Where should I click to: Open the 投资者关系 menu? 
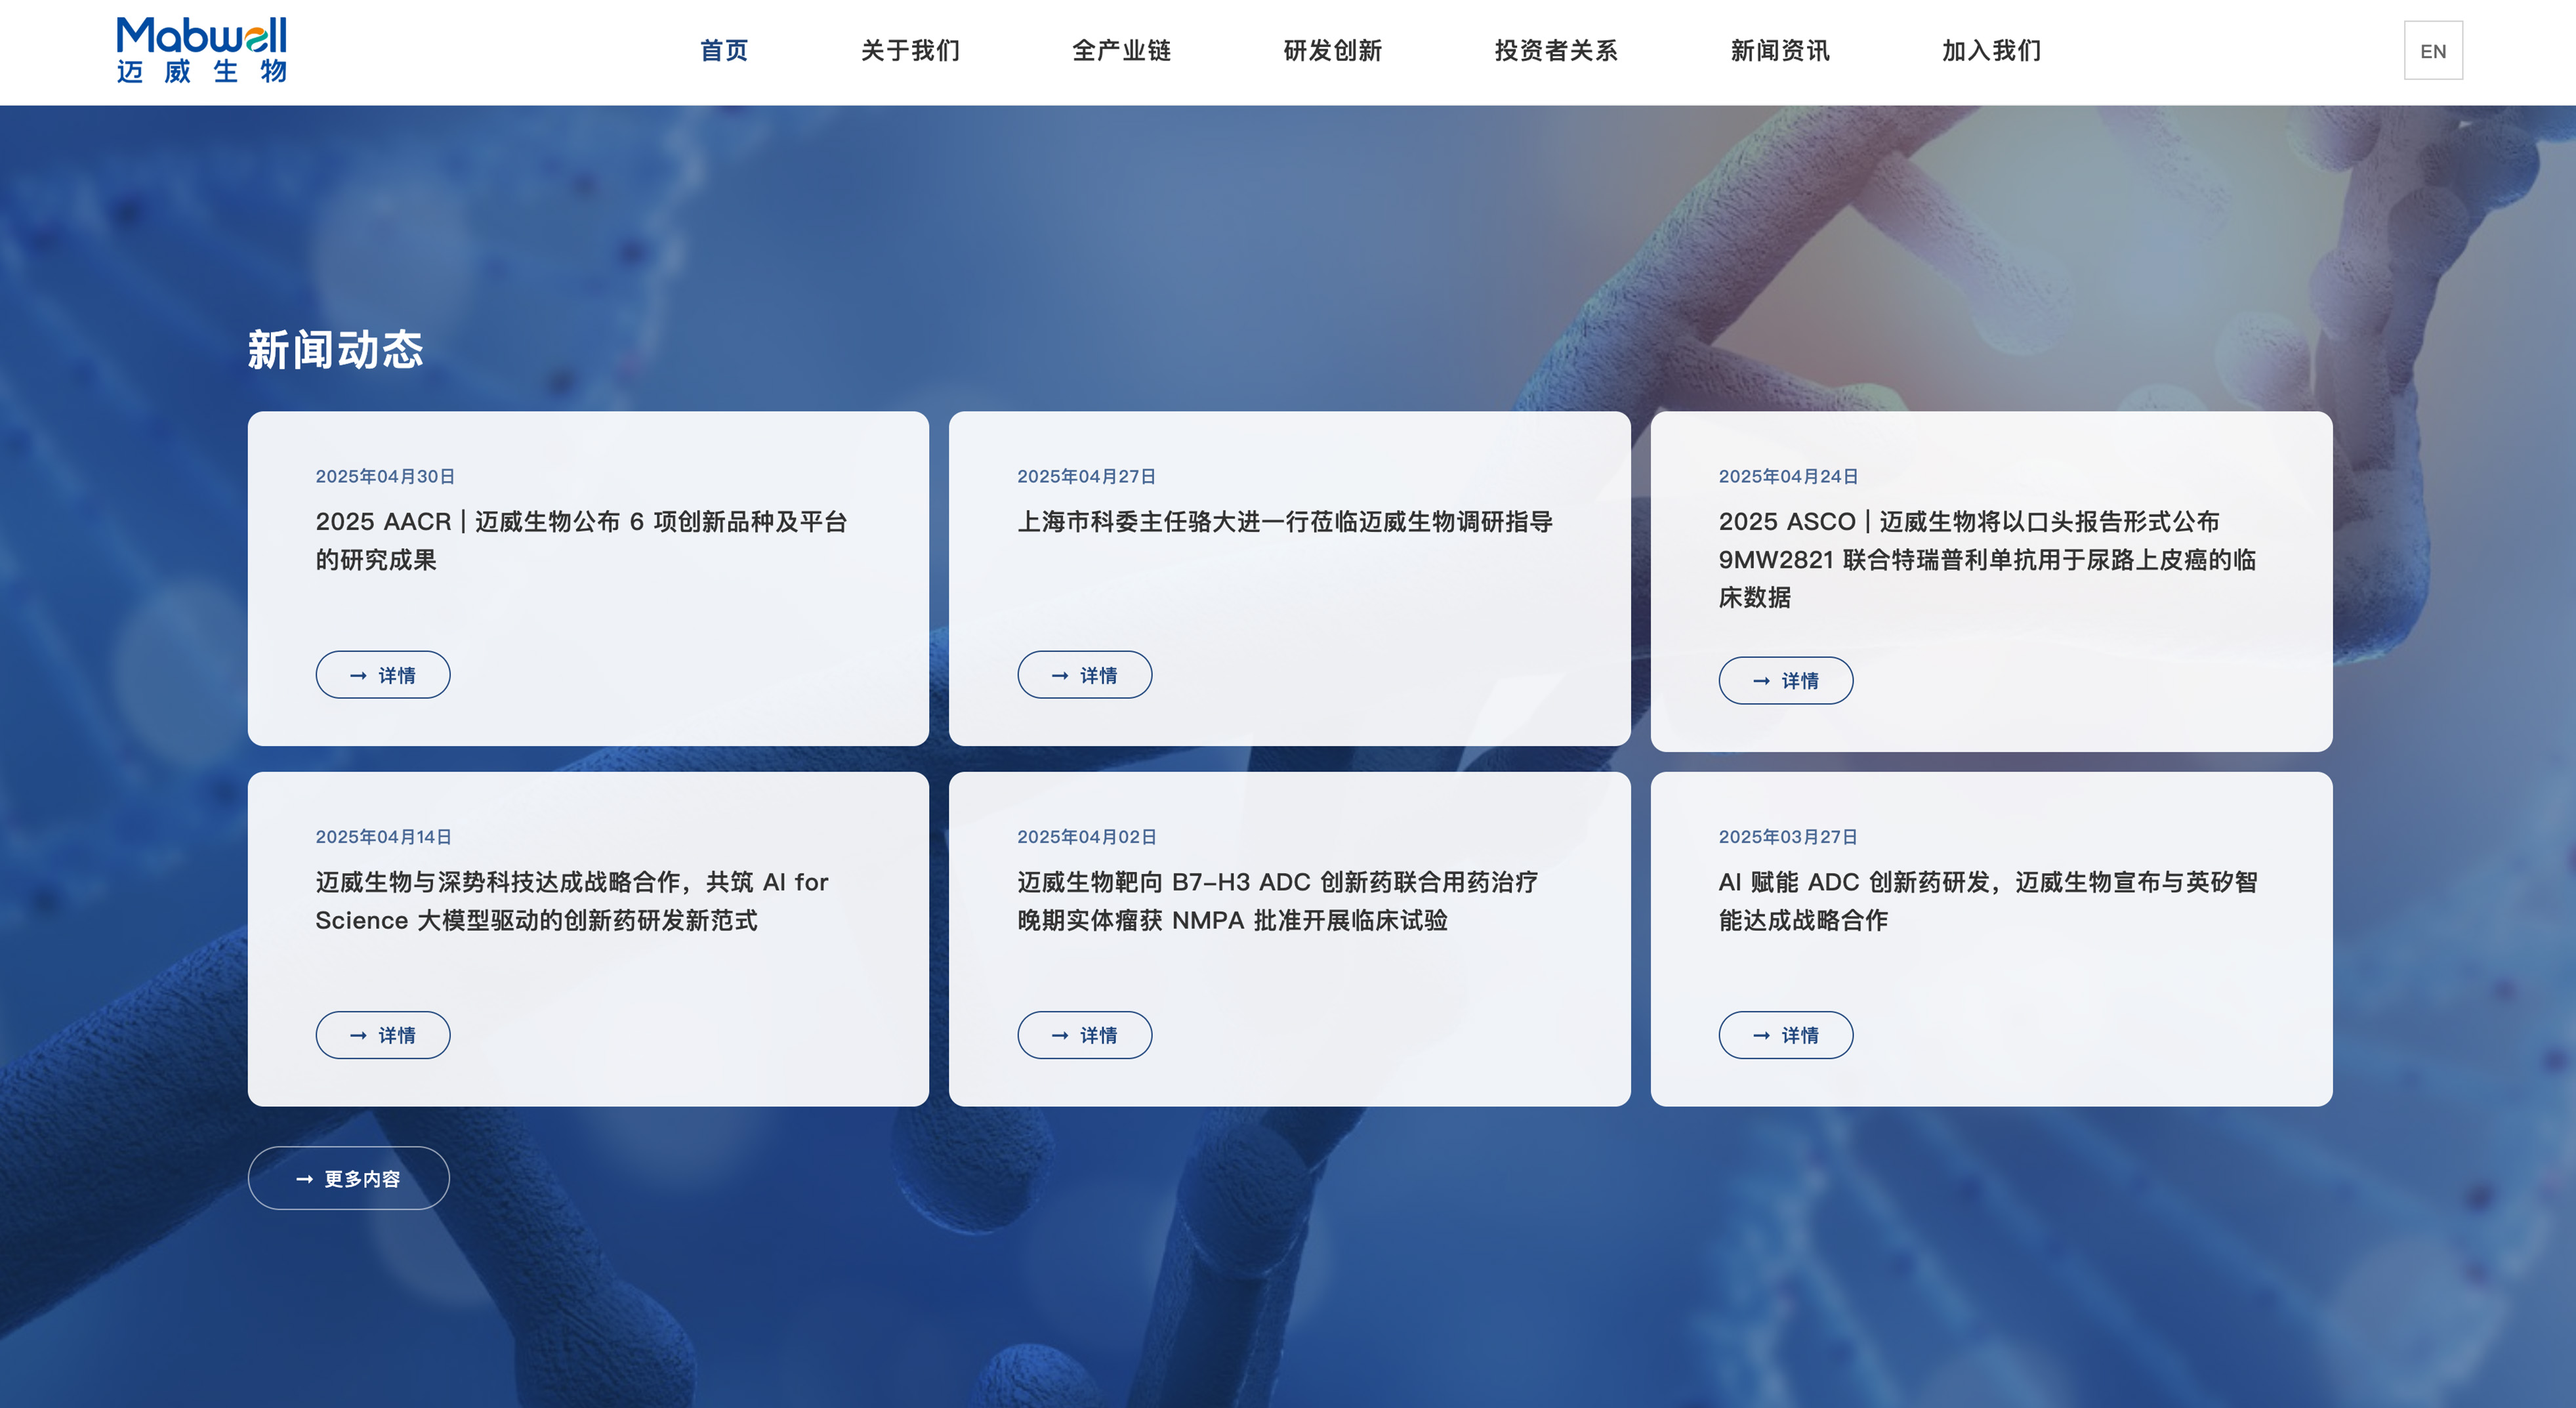1555,51
